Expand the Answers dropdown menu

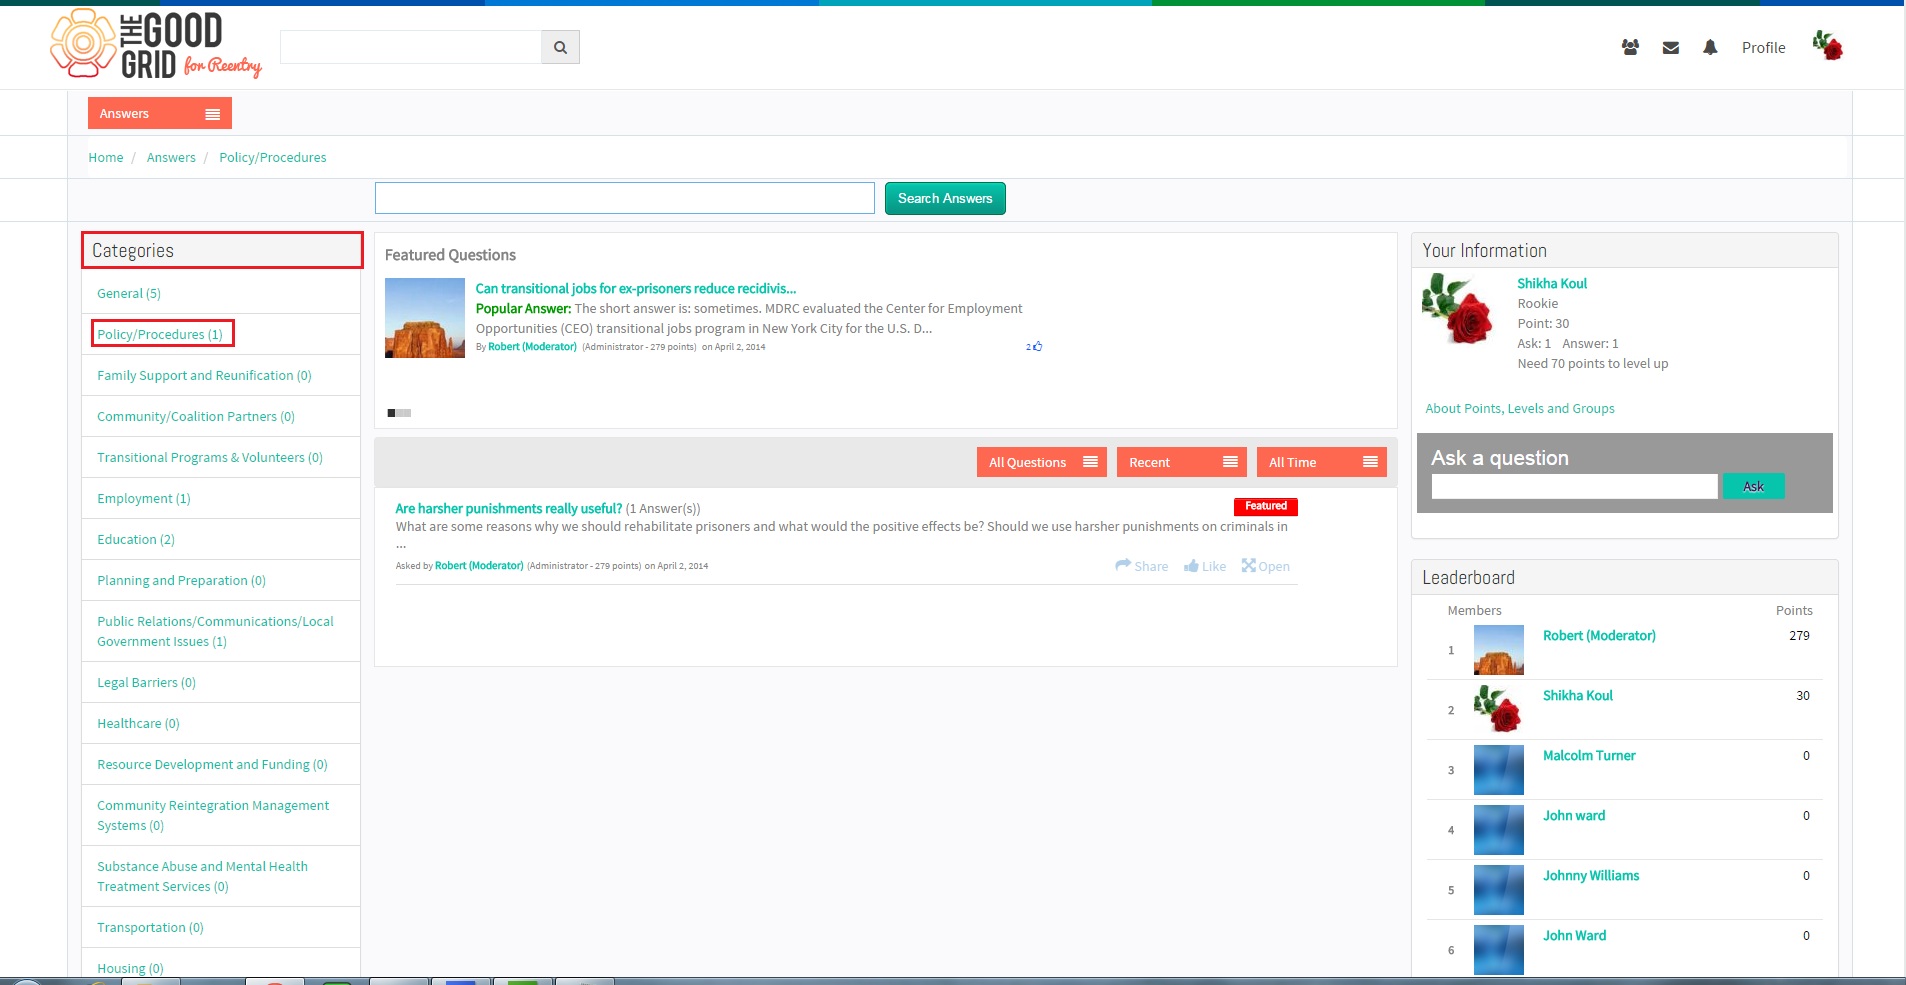point(160,113)
